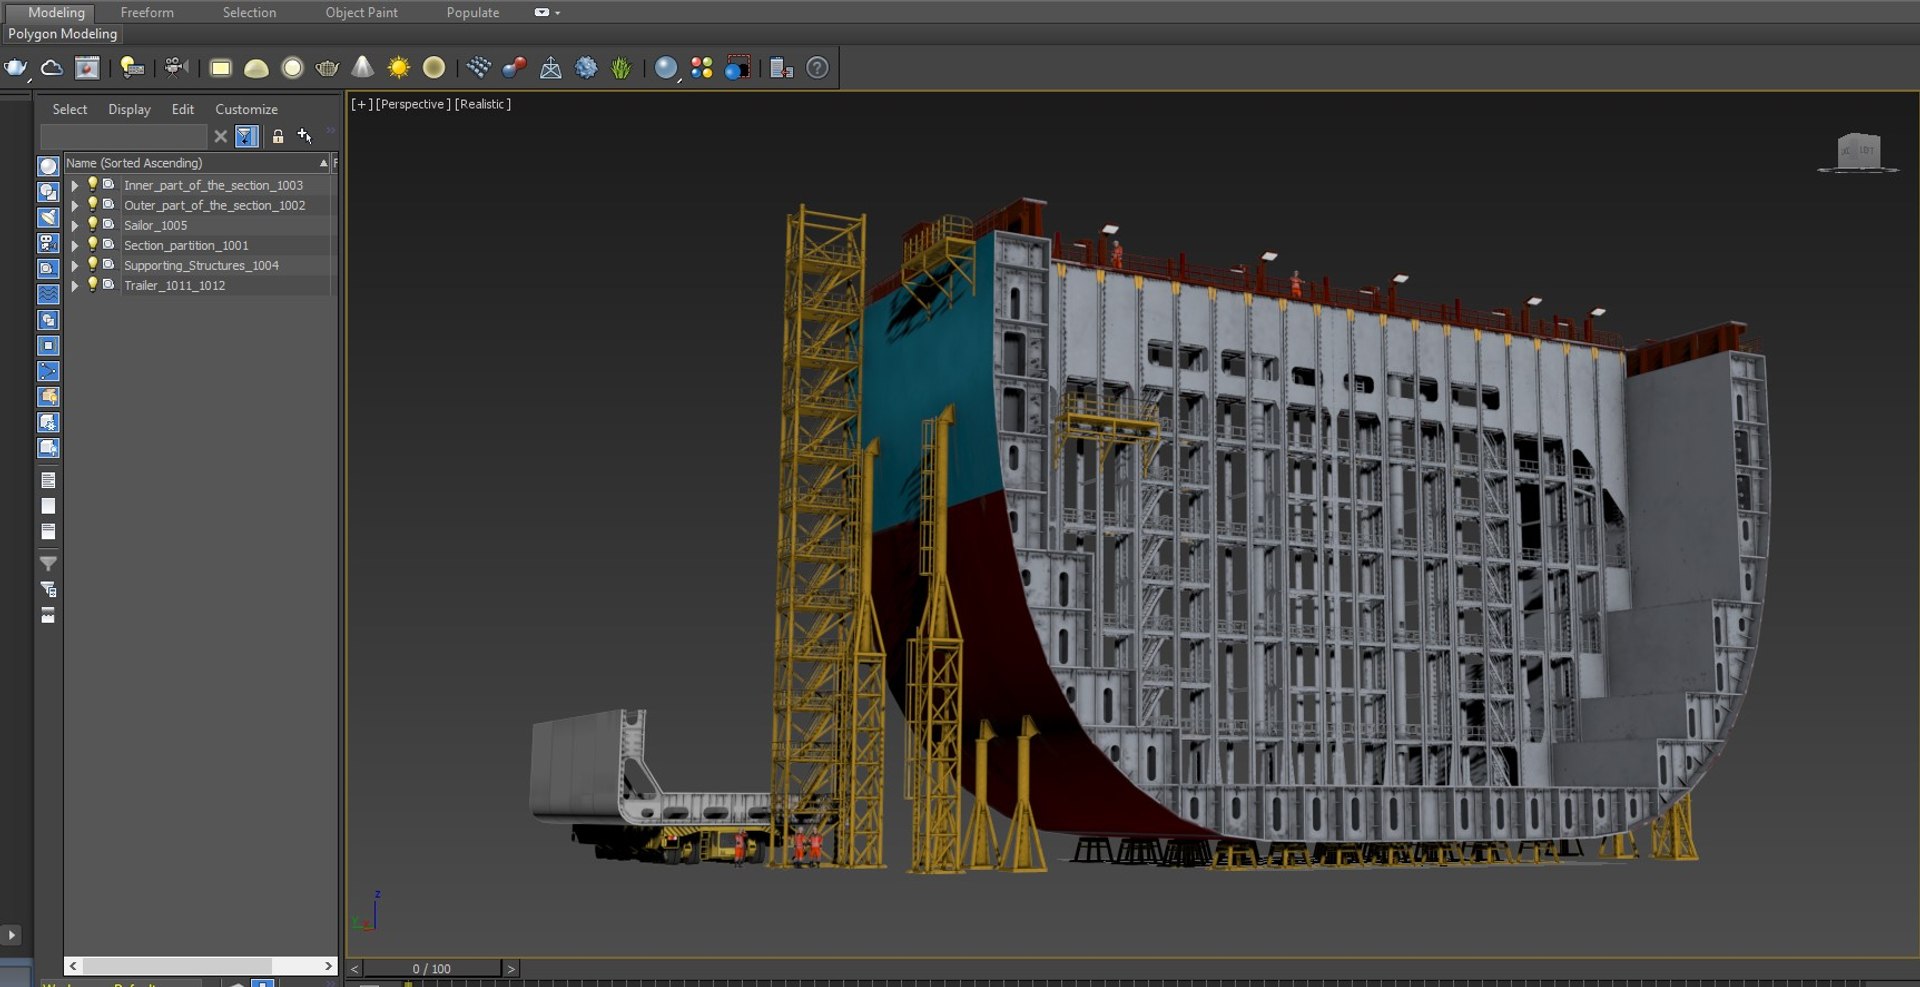Click the particle array grid icon

point(478,68)
